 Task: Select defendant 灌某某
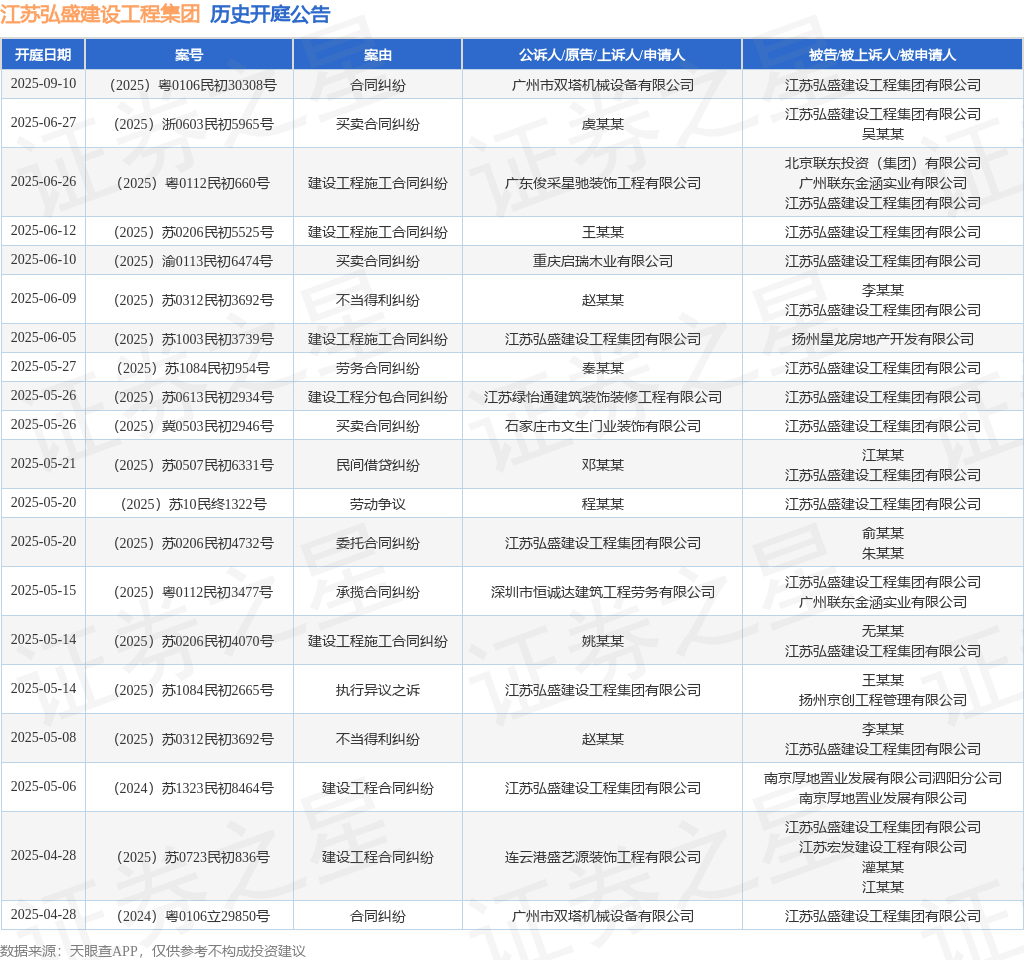(x=882, y=867)
